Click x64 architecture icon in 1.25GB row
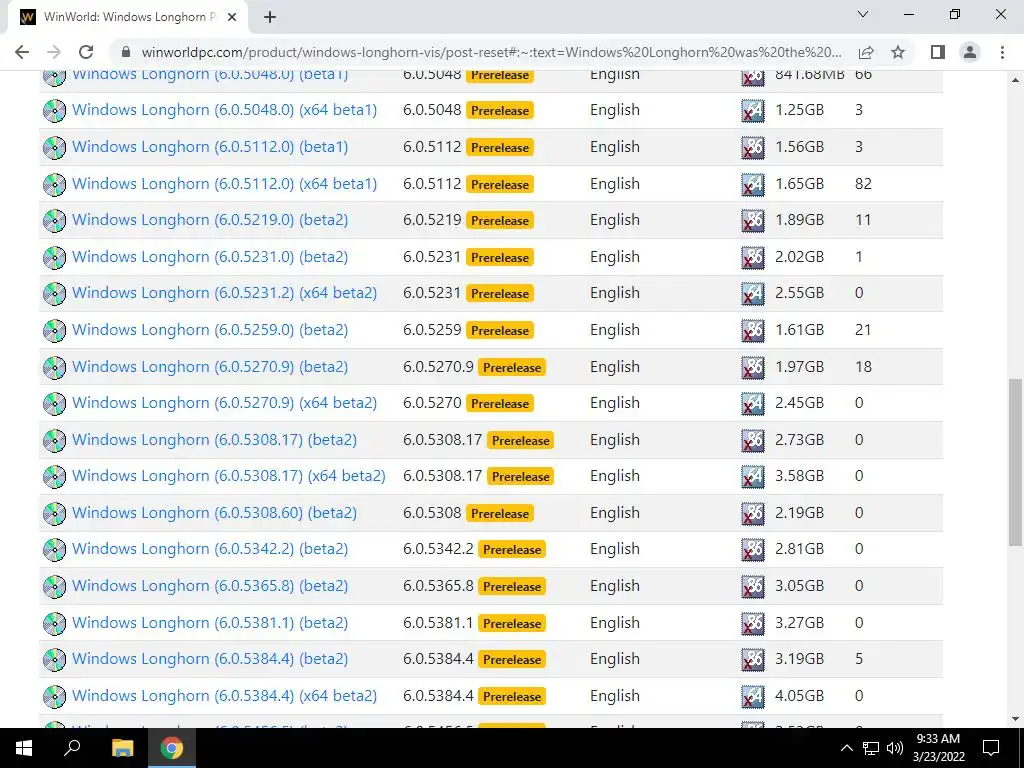This screenshot has width=1024, height=768. click(x=753, y=110)
